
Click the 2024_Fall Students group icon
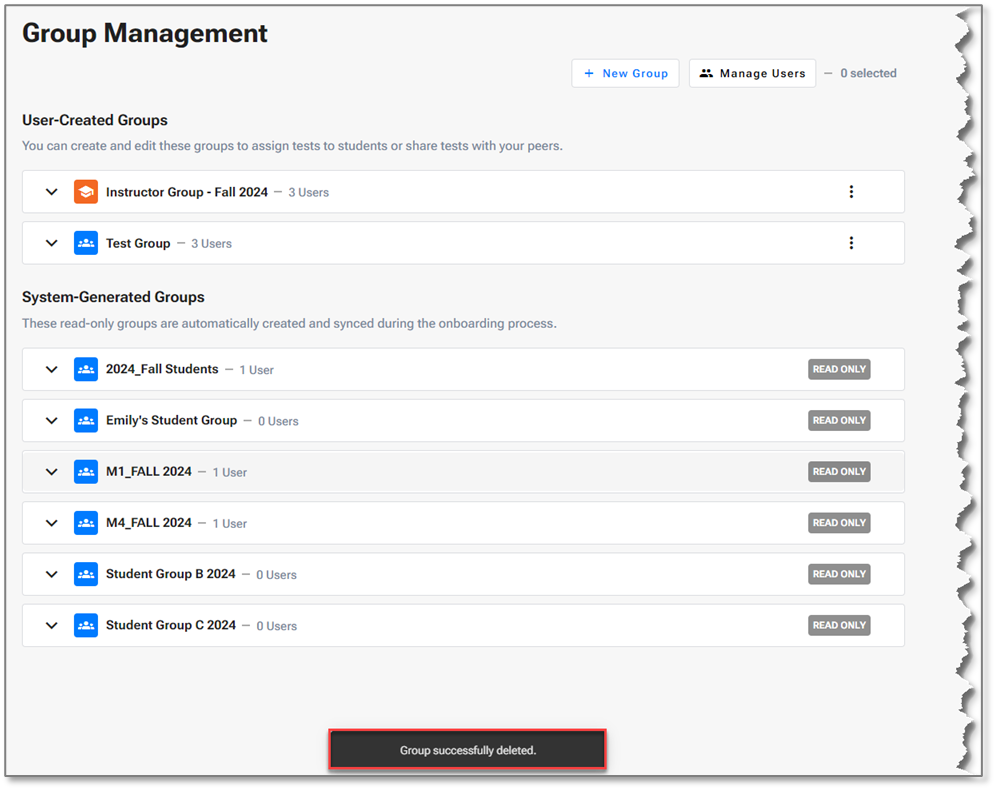click(86, 370)
